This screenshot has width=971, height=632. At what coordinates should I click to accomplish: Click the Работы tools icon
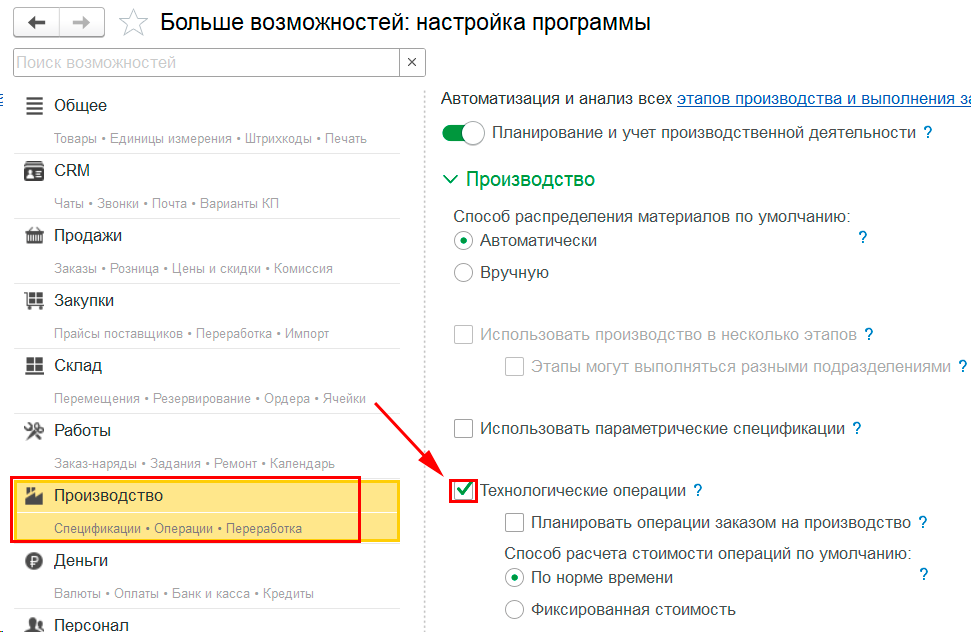(34, 431)
